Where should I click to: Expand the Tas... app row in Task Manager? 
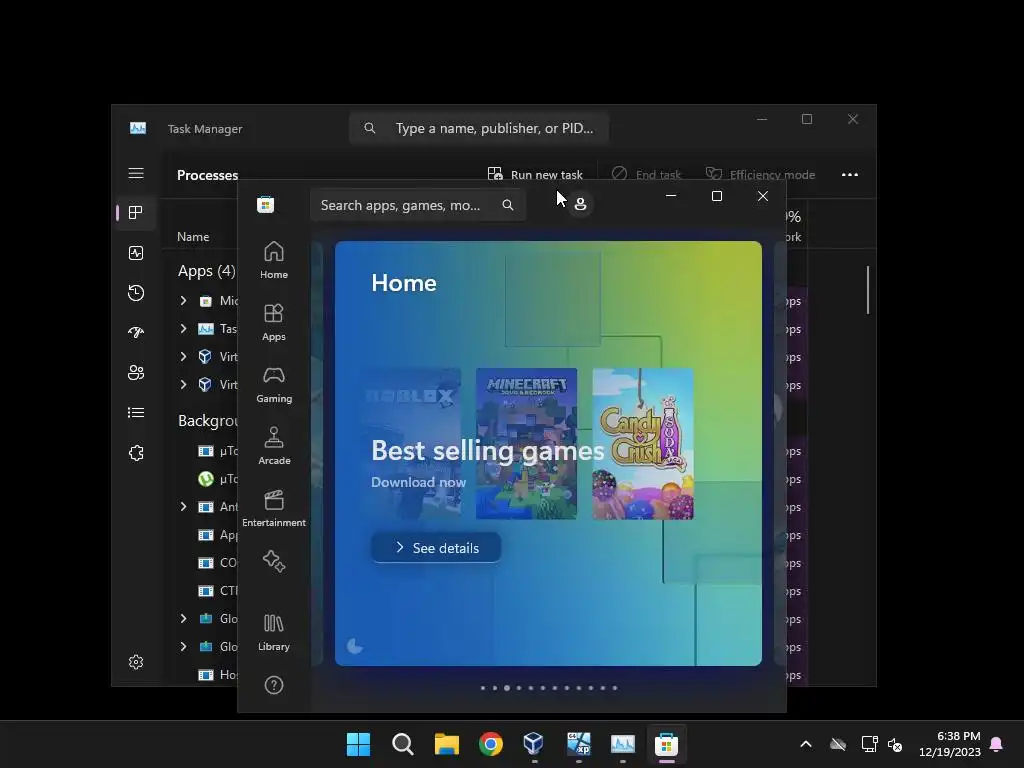184,328
